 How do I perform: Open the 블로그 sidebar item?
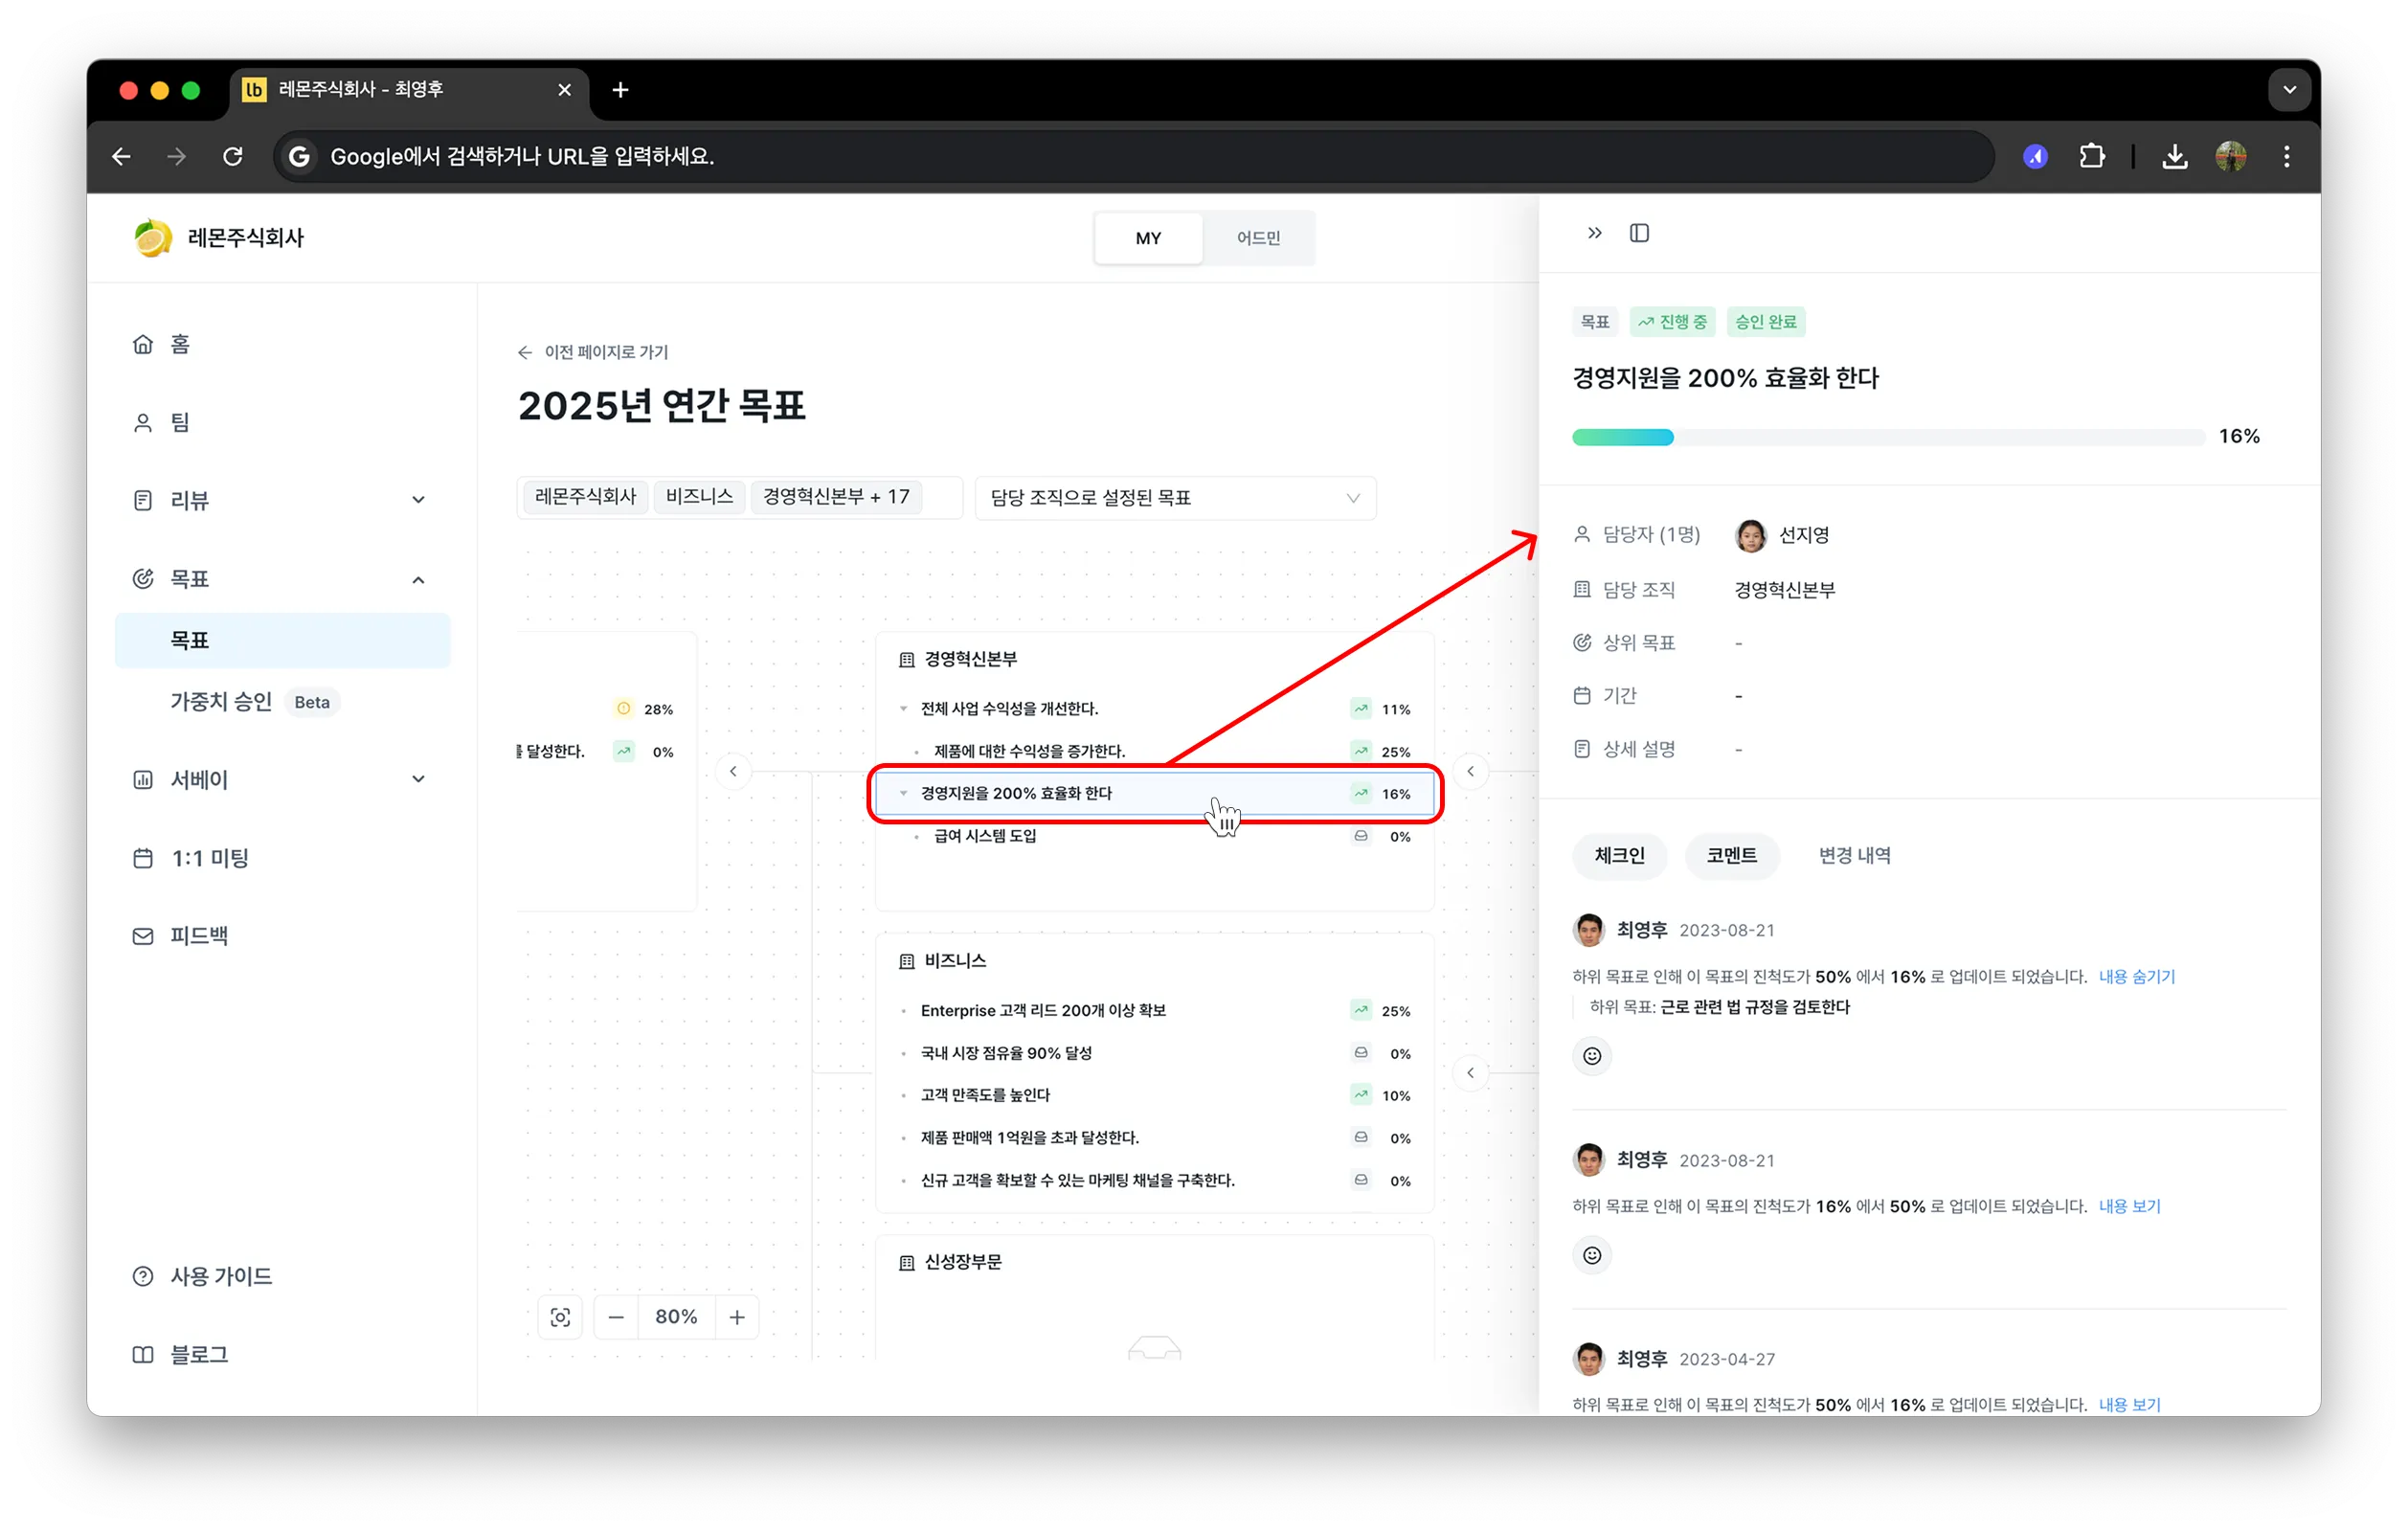[x=181, y=1354]
